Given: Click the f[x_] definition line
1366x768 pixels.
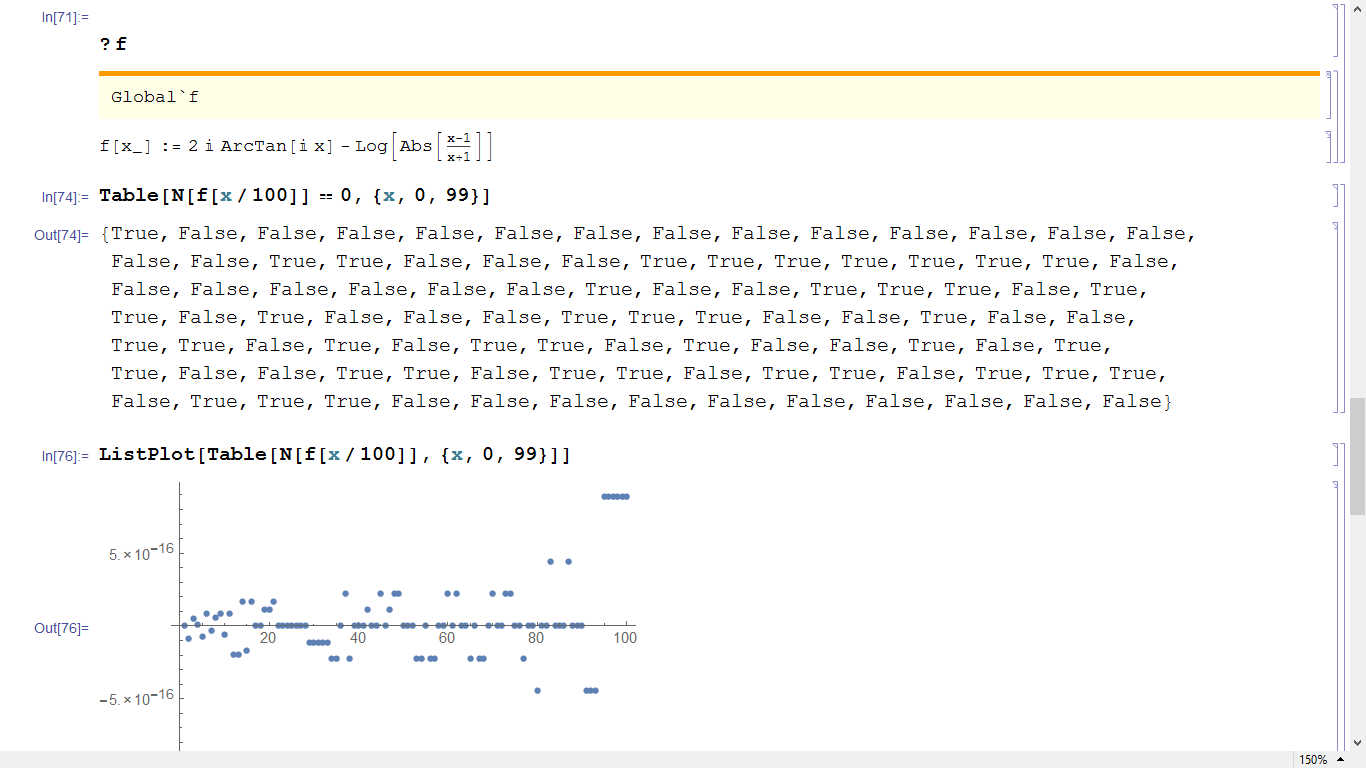Looking at the screenshot, I should point(296,146).
